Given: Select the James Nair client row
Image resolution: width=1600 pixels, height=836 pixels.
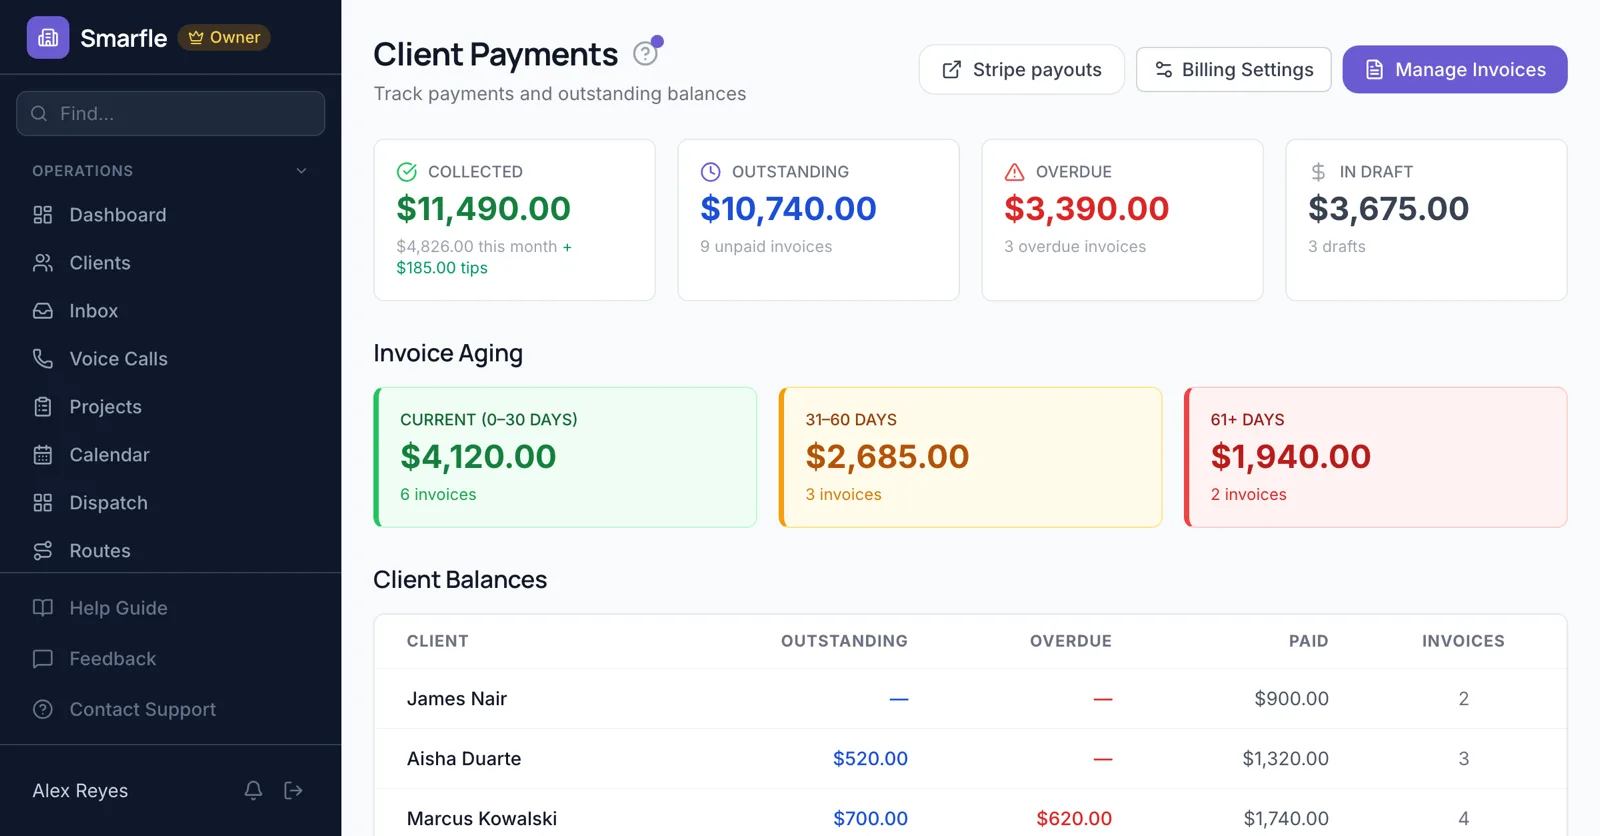Looking at the screenshot, I should [x=970, y=699].
